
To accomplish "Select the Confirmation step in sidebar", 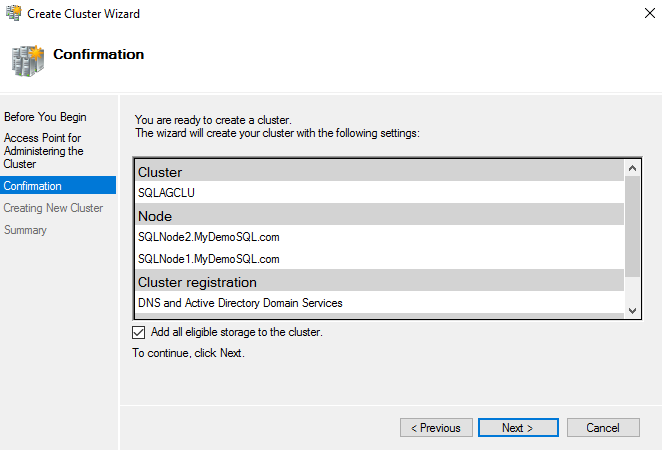I will click(32, 186).
